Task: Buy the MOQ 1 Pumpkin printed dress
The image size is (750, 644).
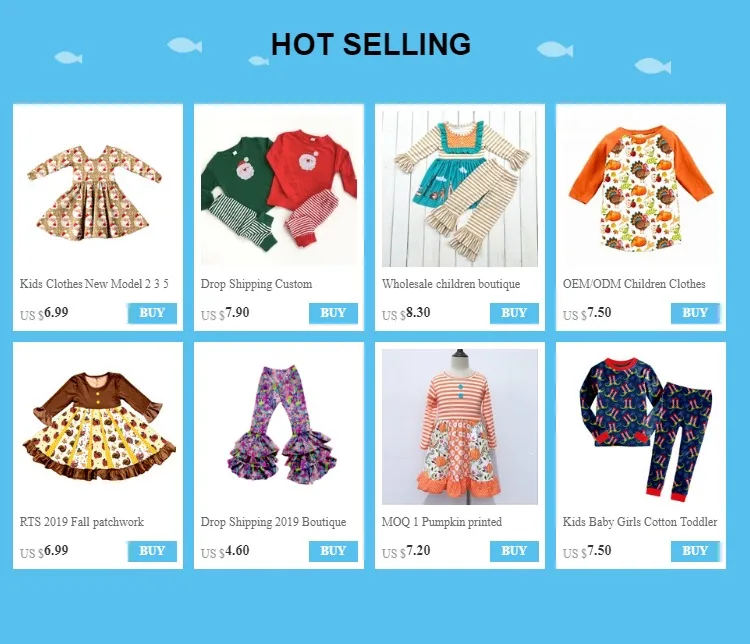Action: coord(514,551)
